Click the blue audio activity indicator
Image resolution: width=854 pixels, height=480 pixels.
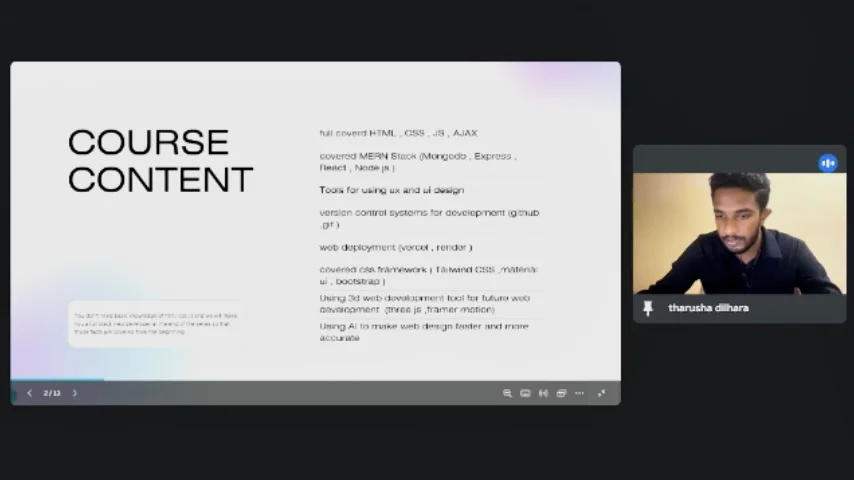click(x=828, y=163)
